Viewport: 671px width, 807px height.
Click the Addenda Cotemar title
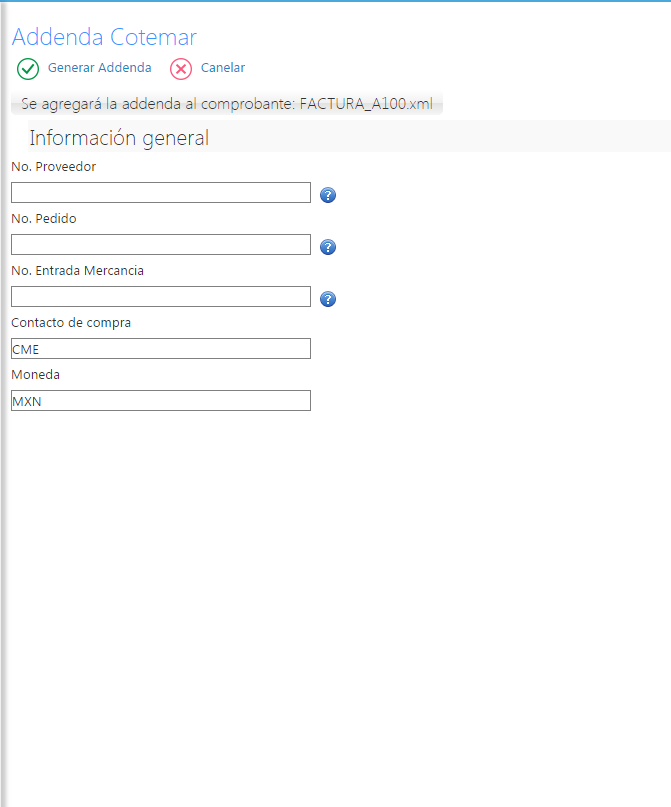[104, 37]
